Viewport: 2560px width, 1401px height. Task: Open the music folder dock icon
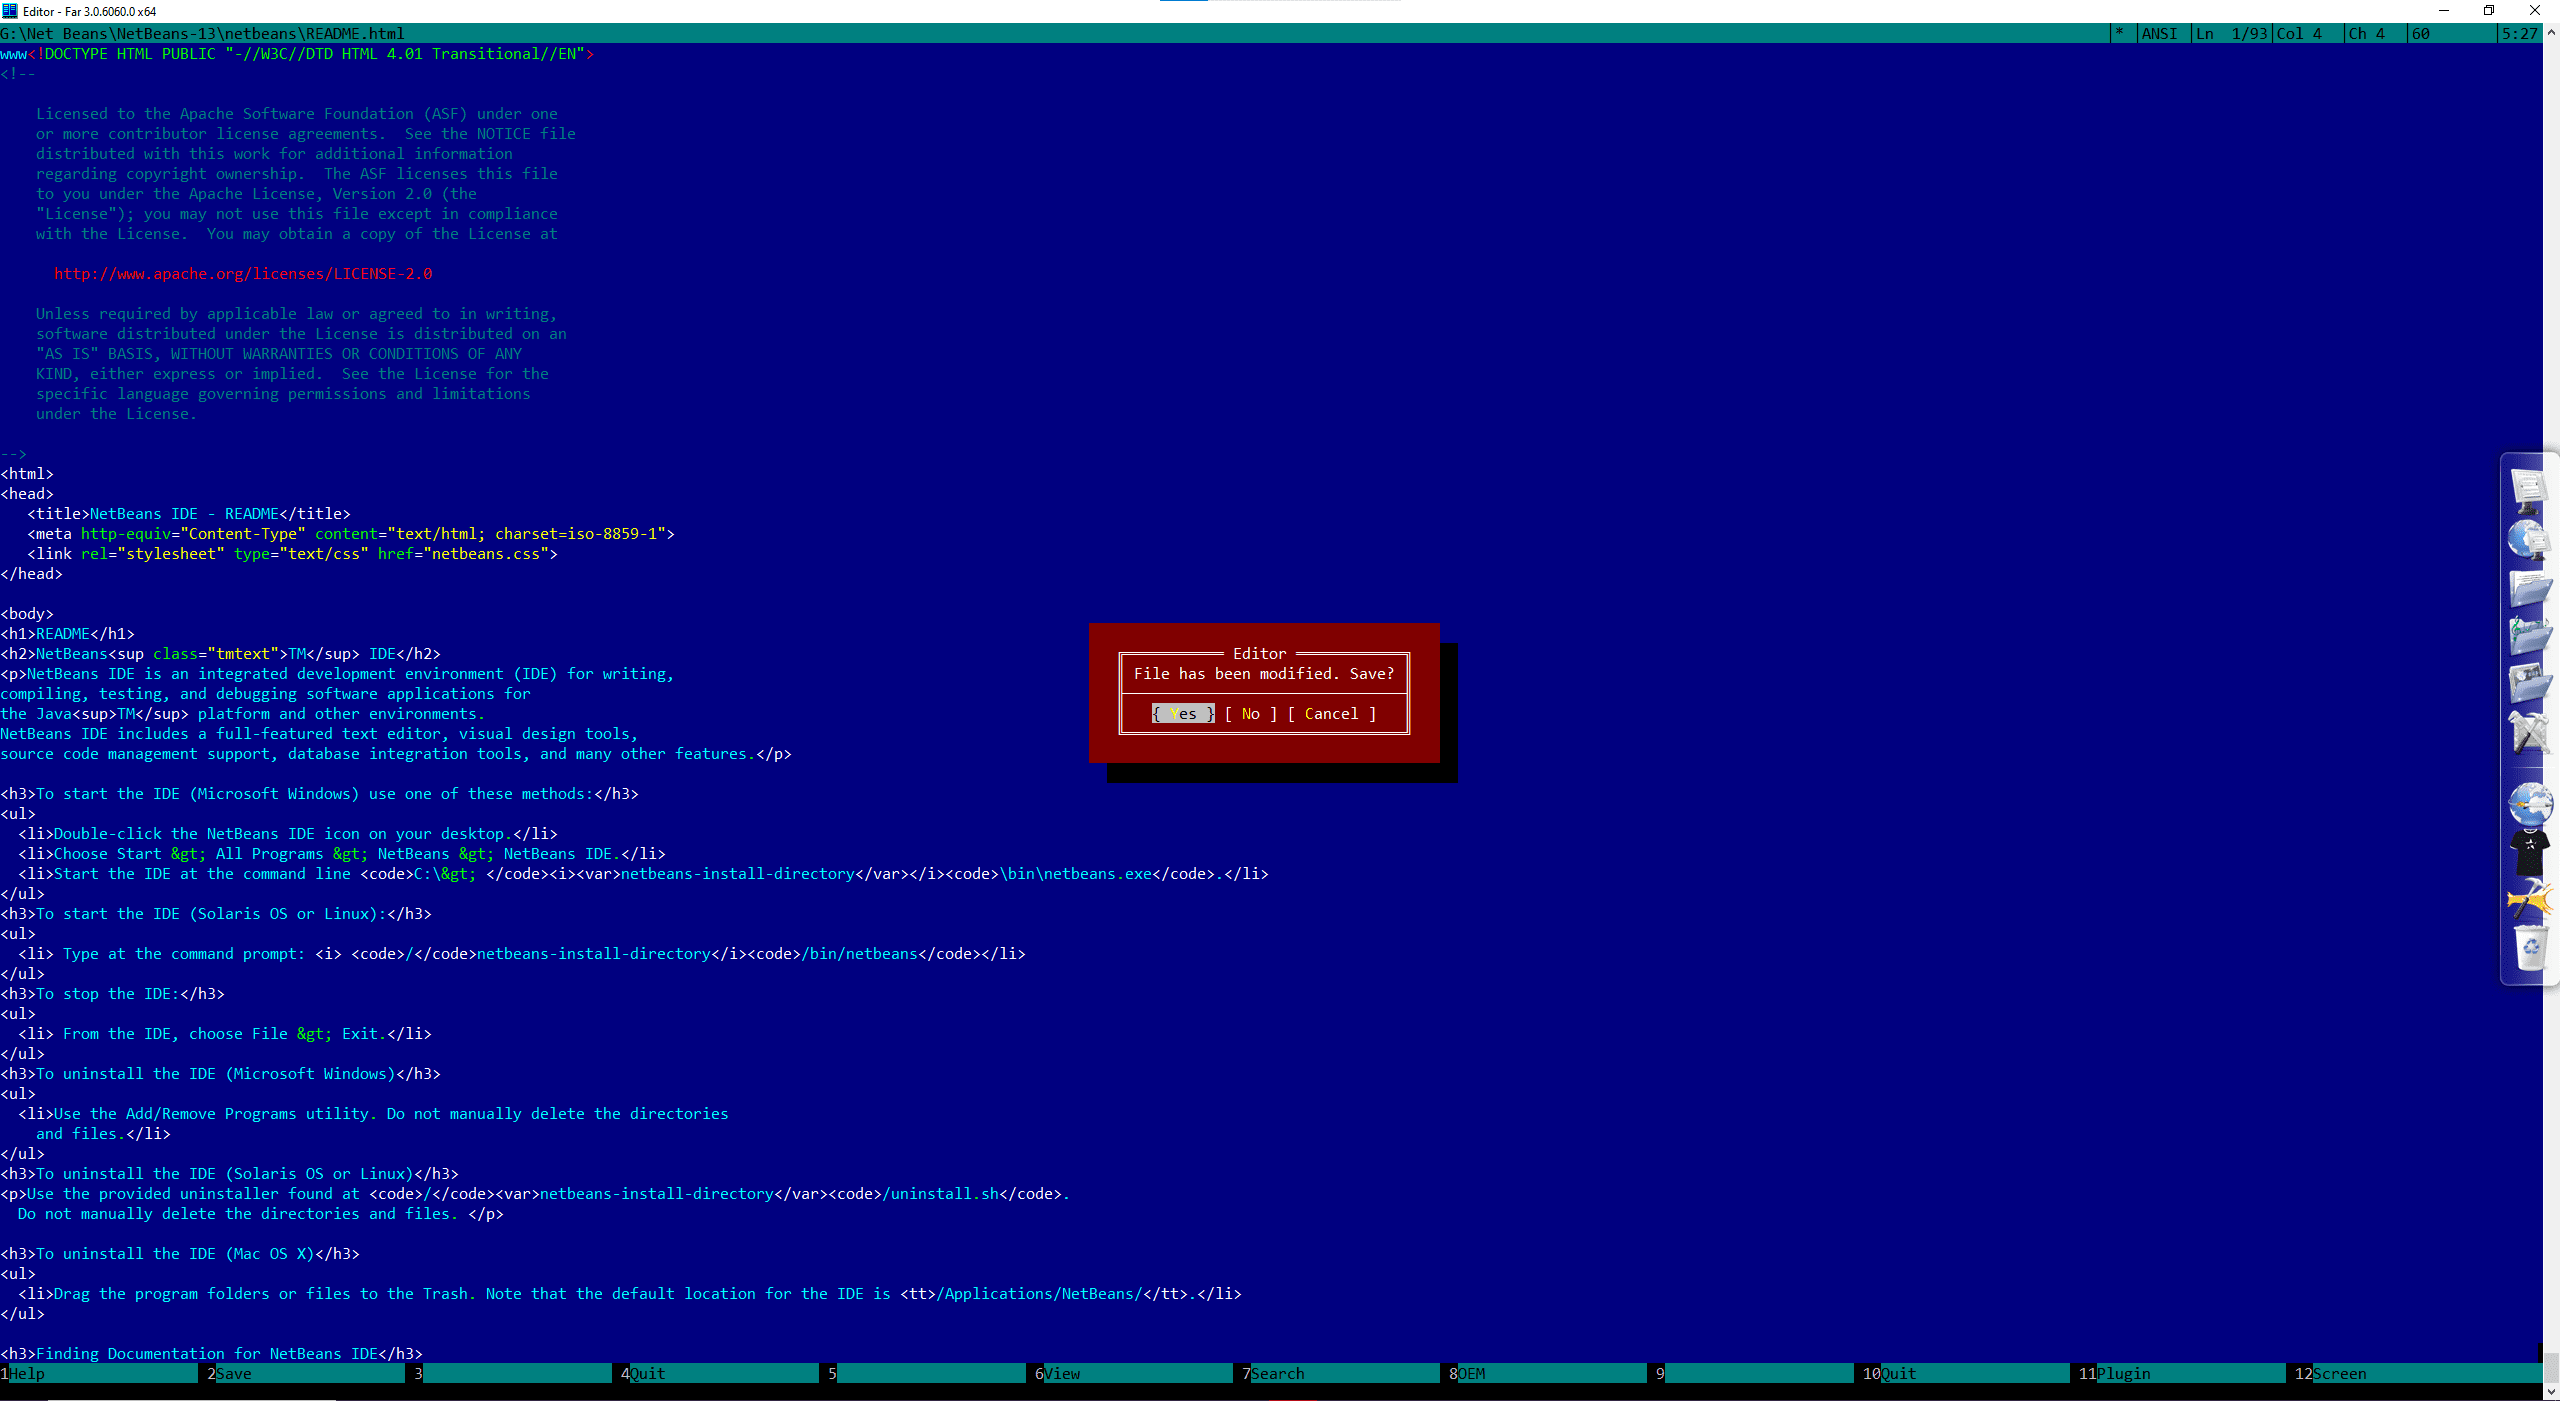coord(2529,636)
